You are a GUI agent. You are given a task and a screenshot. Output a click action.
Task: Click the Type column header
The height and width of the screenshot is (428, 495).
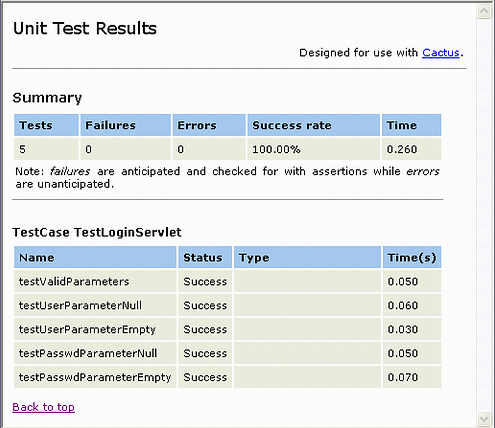pos(307,257)
